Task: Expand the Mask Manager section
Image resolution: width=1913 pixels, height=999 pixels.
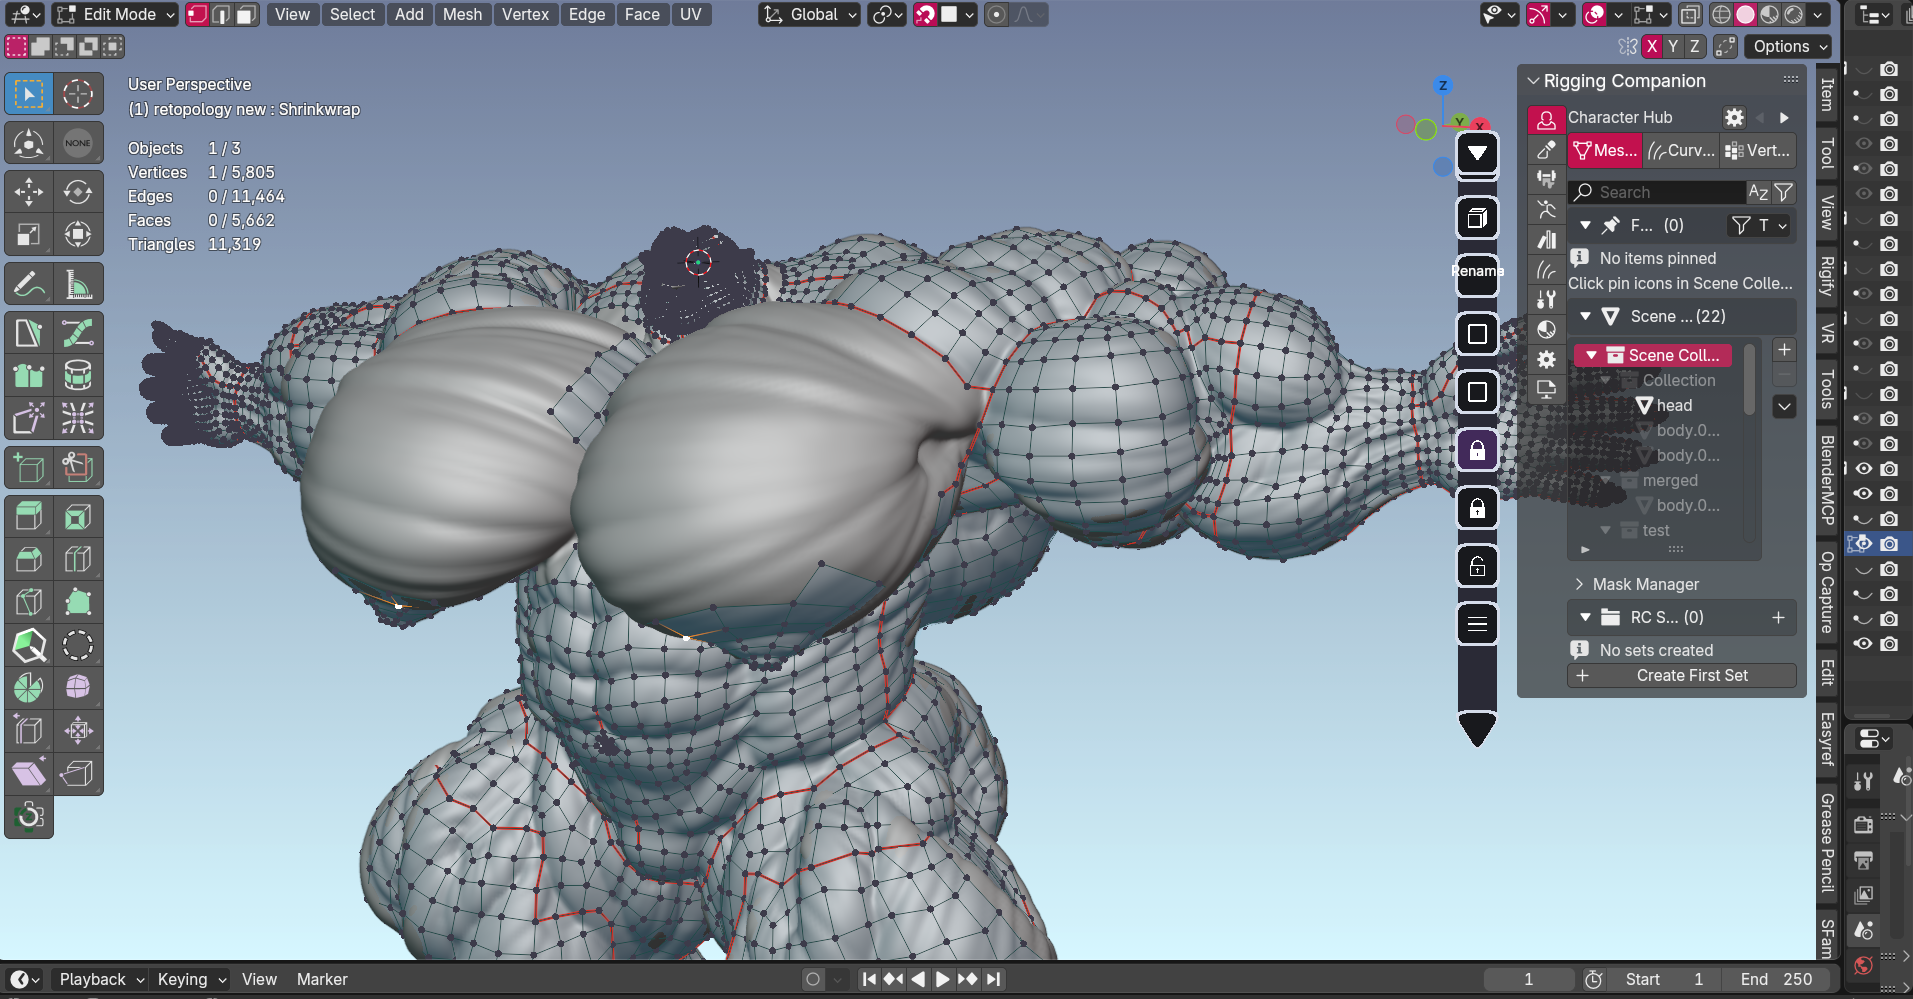Action: [1645, 584]
